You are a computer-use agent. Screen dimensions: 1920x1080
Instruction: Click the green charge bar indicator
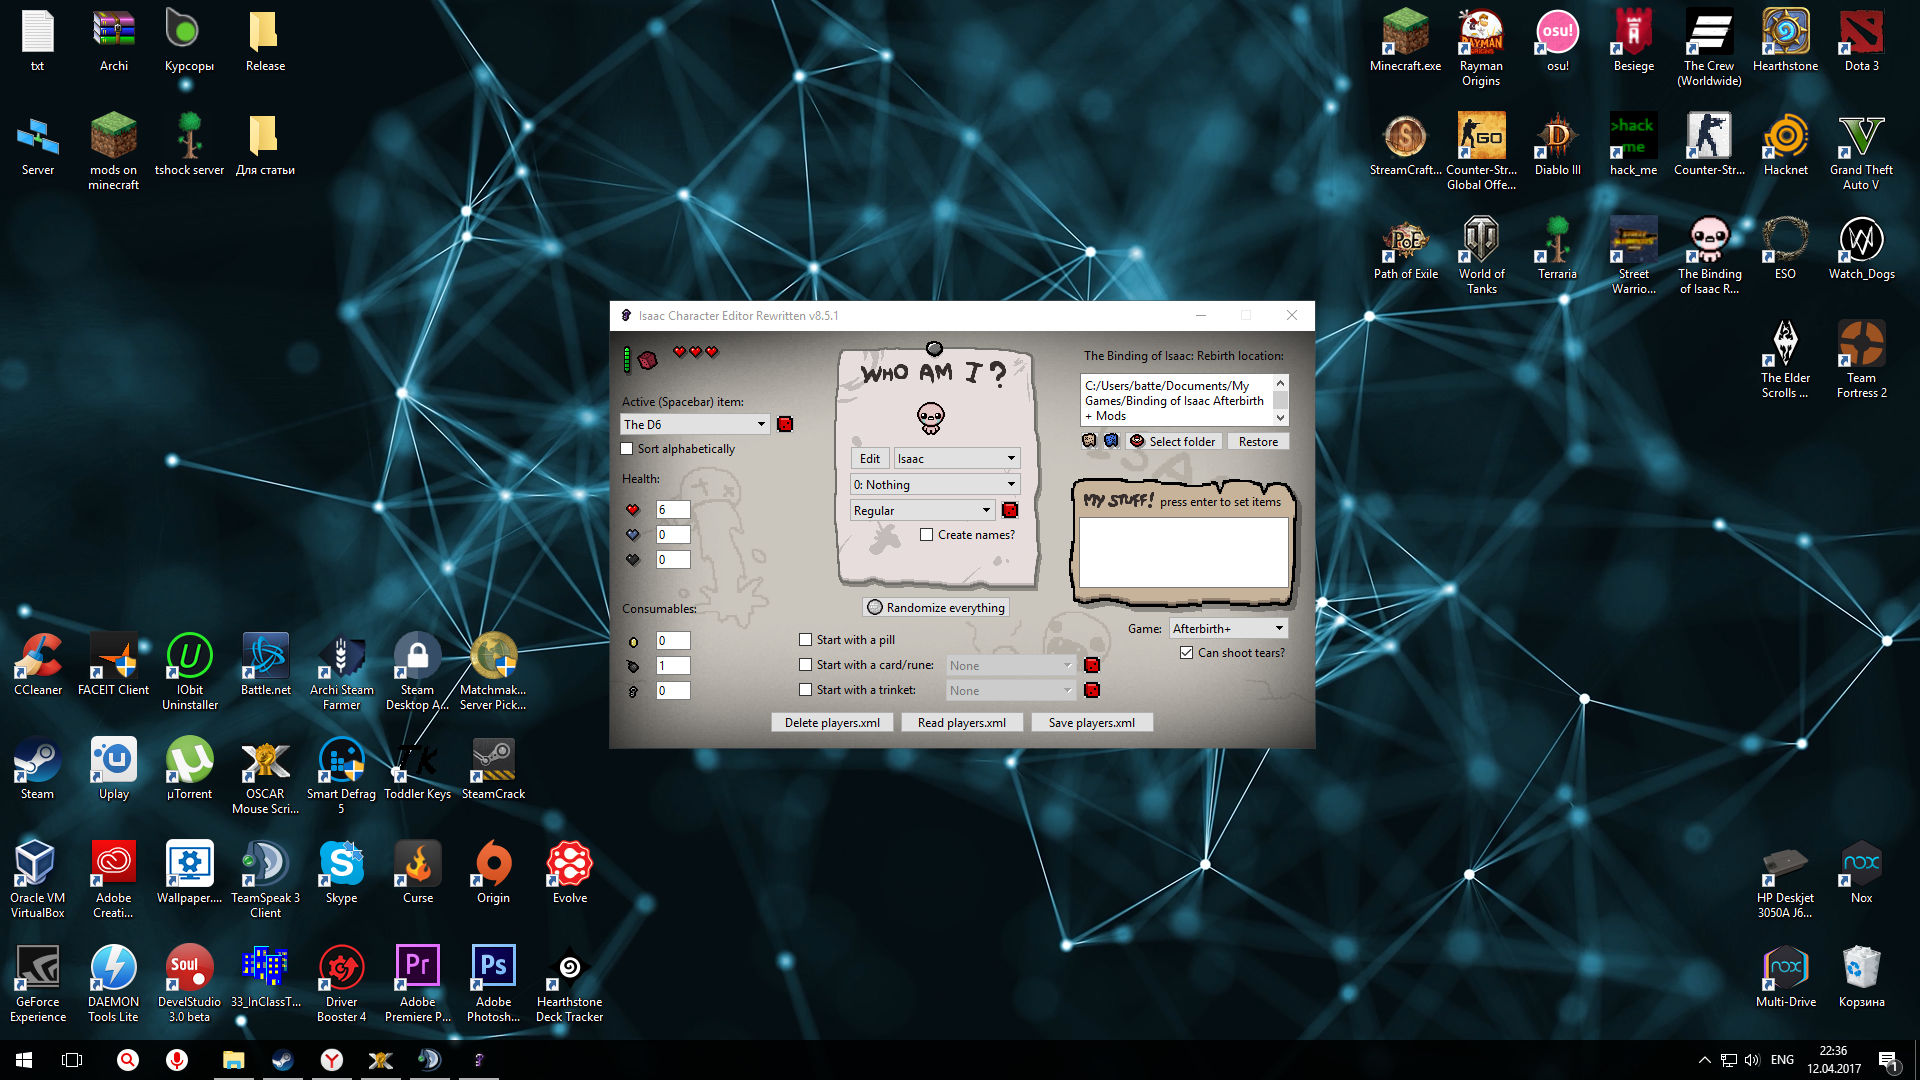[x=627, y=359]
